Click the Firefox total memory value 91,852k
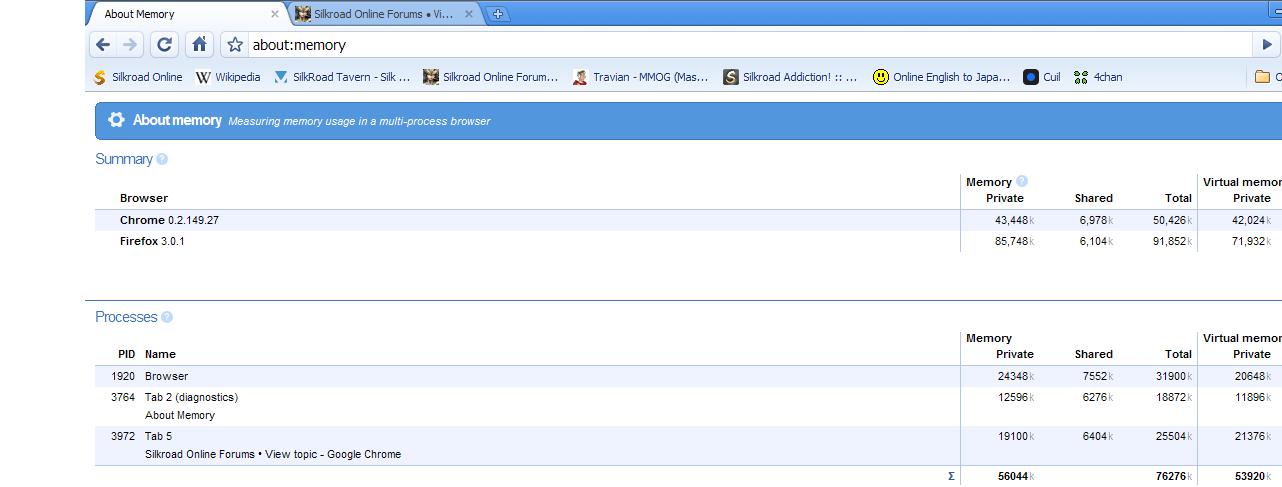 (x=1172, y=241)
